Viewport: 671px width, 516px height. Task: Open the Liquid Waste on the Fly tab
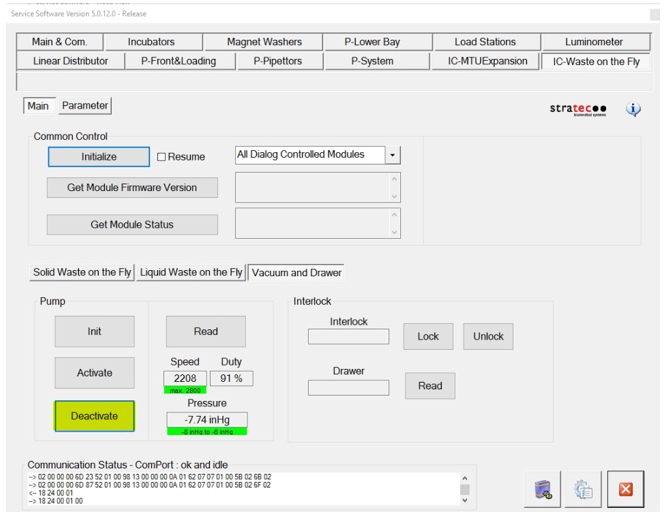[191, 272]
